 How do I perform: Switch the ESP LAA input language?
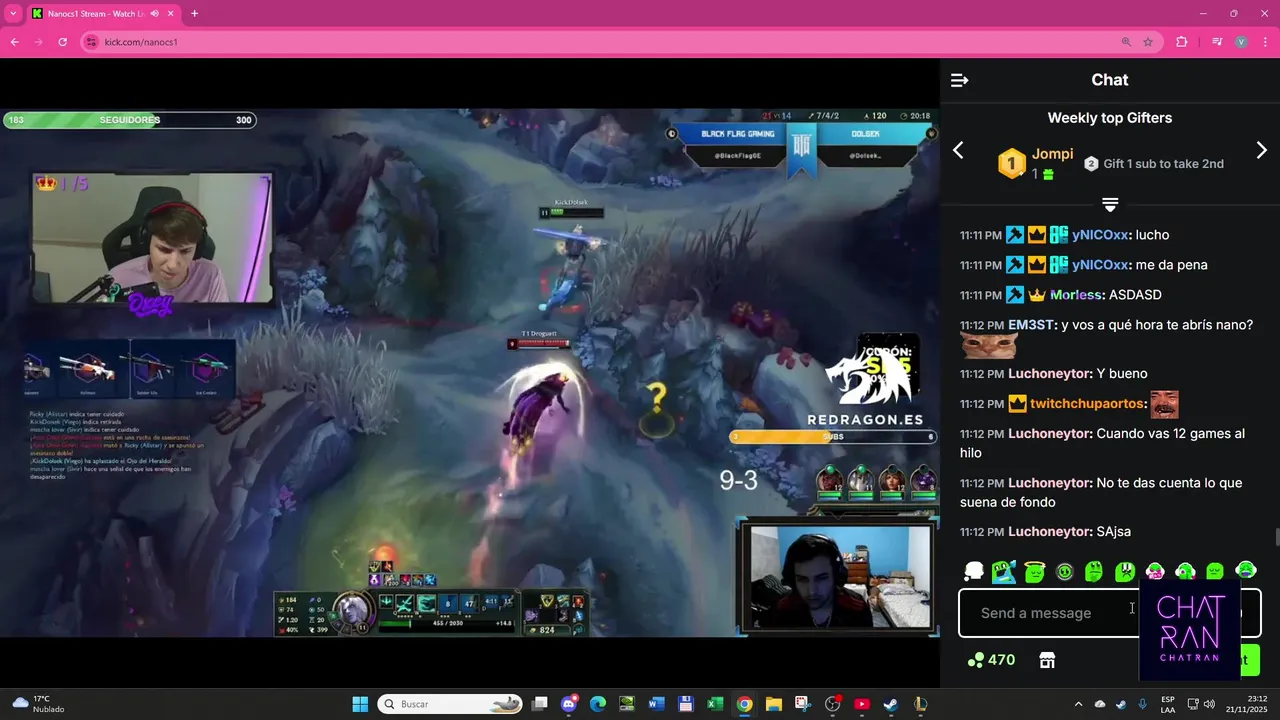click(1168, 704)
